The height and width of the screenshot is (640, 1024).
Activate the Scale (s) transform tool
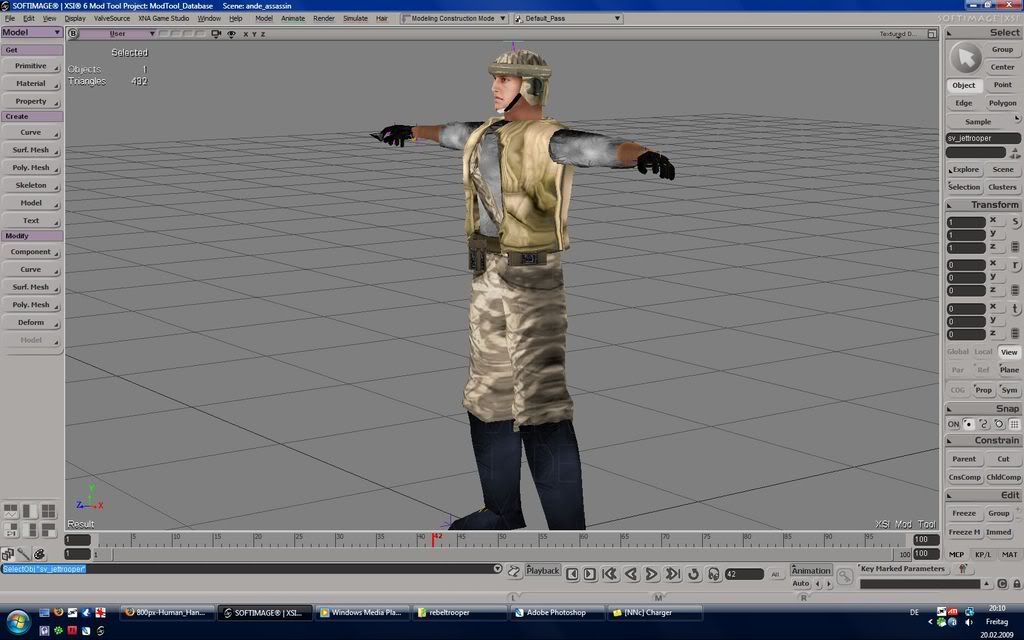pyautogui.click(x=1016, y=222)
